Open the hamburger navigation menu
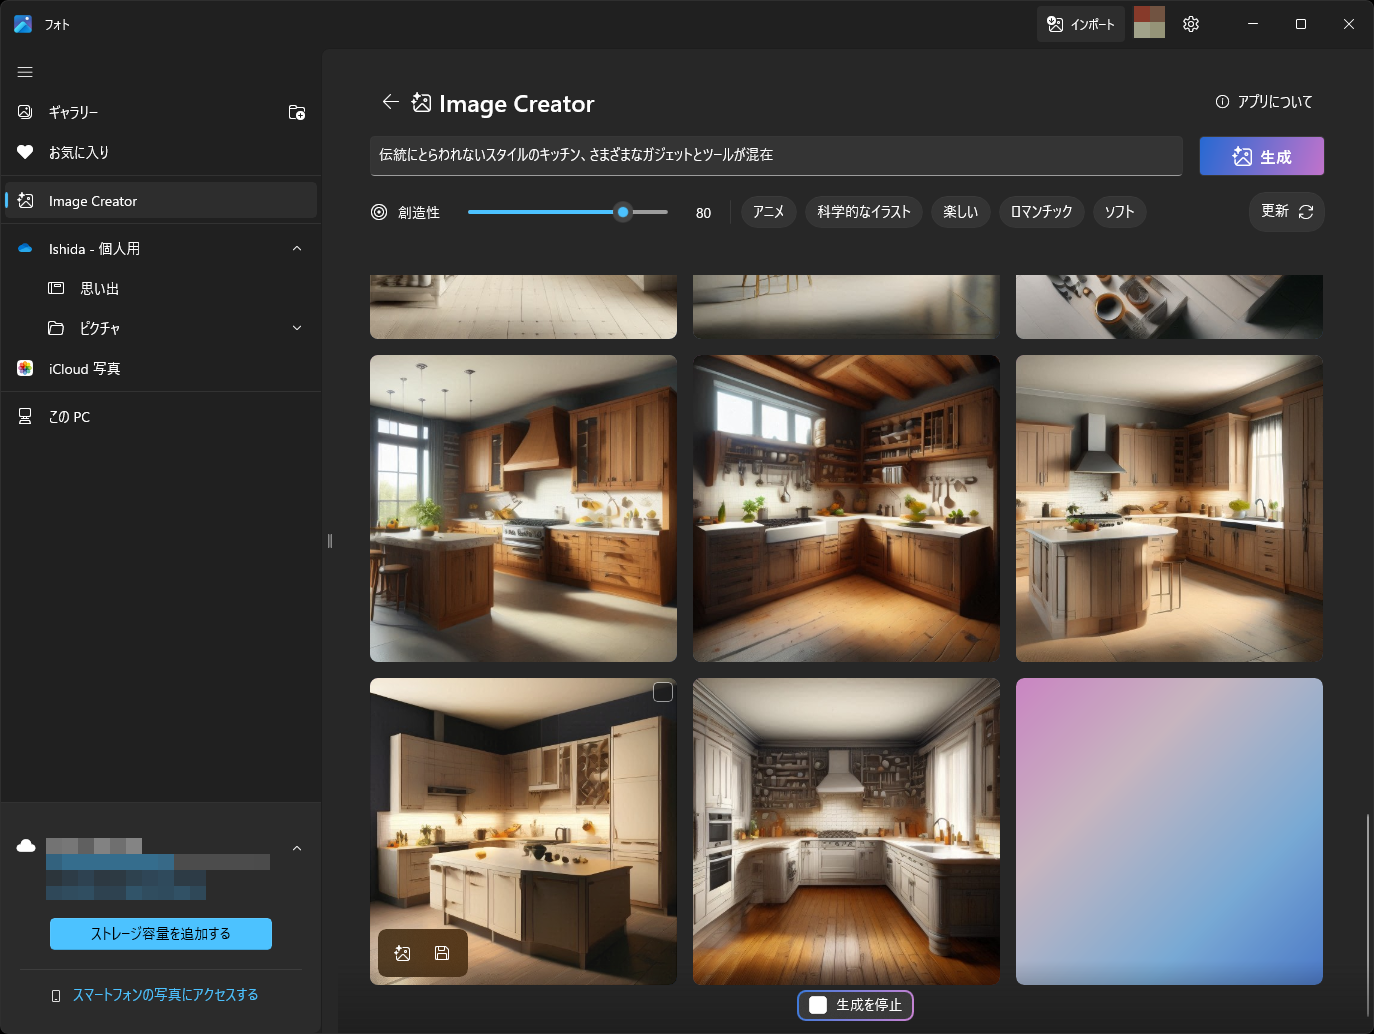 [x=25, y=72]
